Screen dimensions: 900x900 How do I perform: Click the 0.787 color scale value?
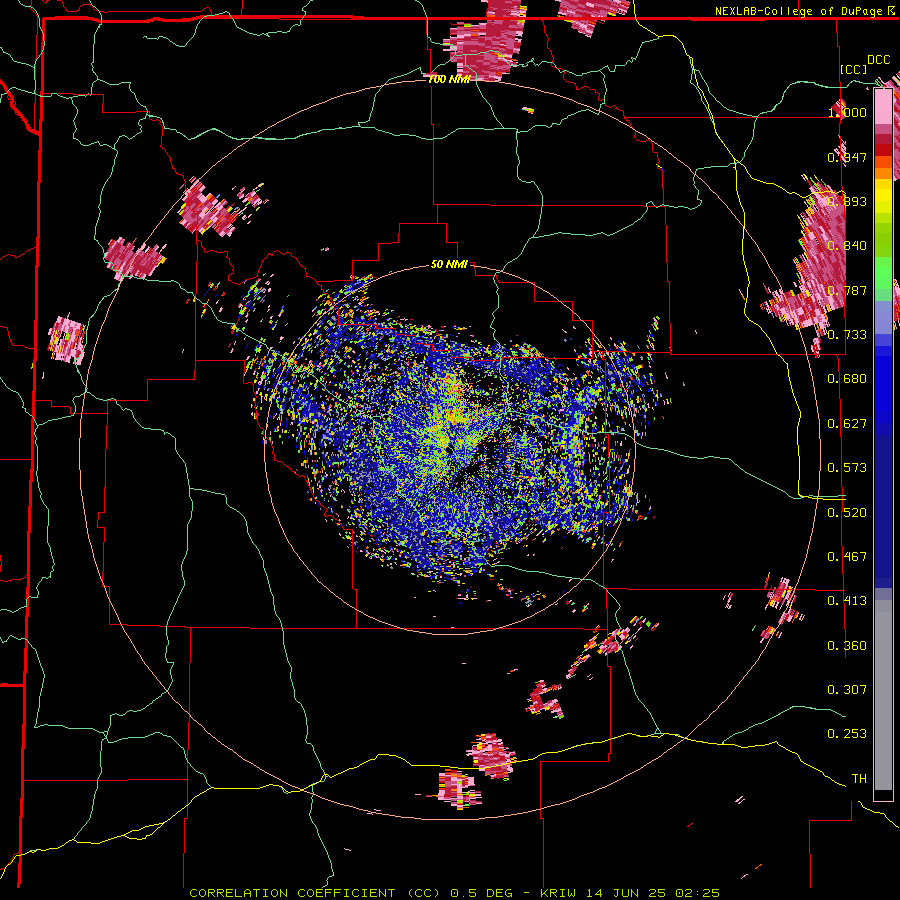point(847,290)
